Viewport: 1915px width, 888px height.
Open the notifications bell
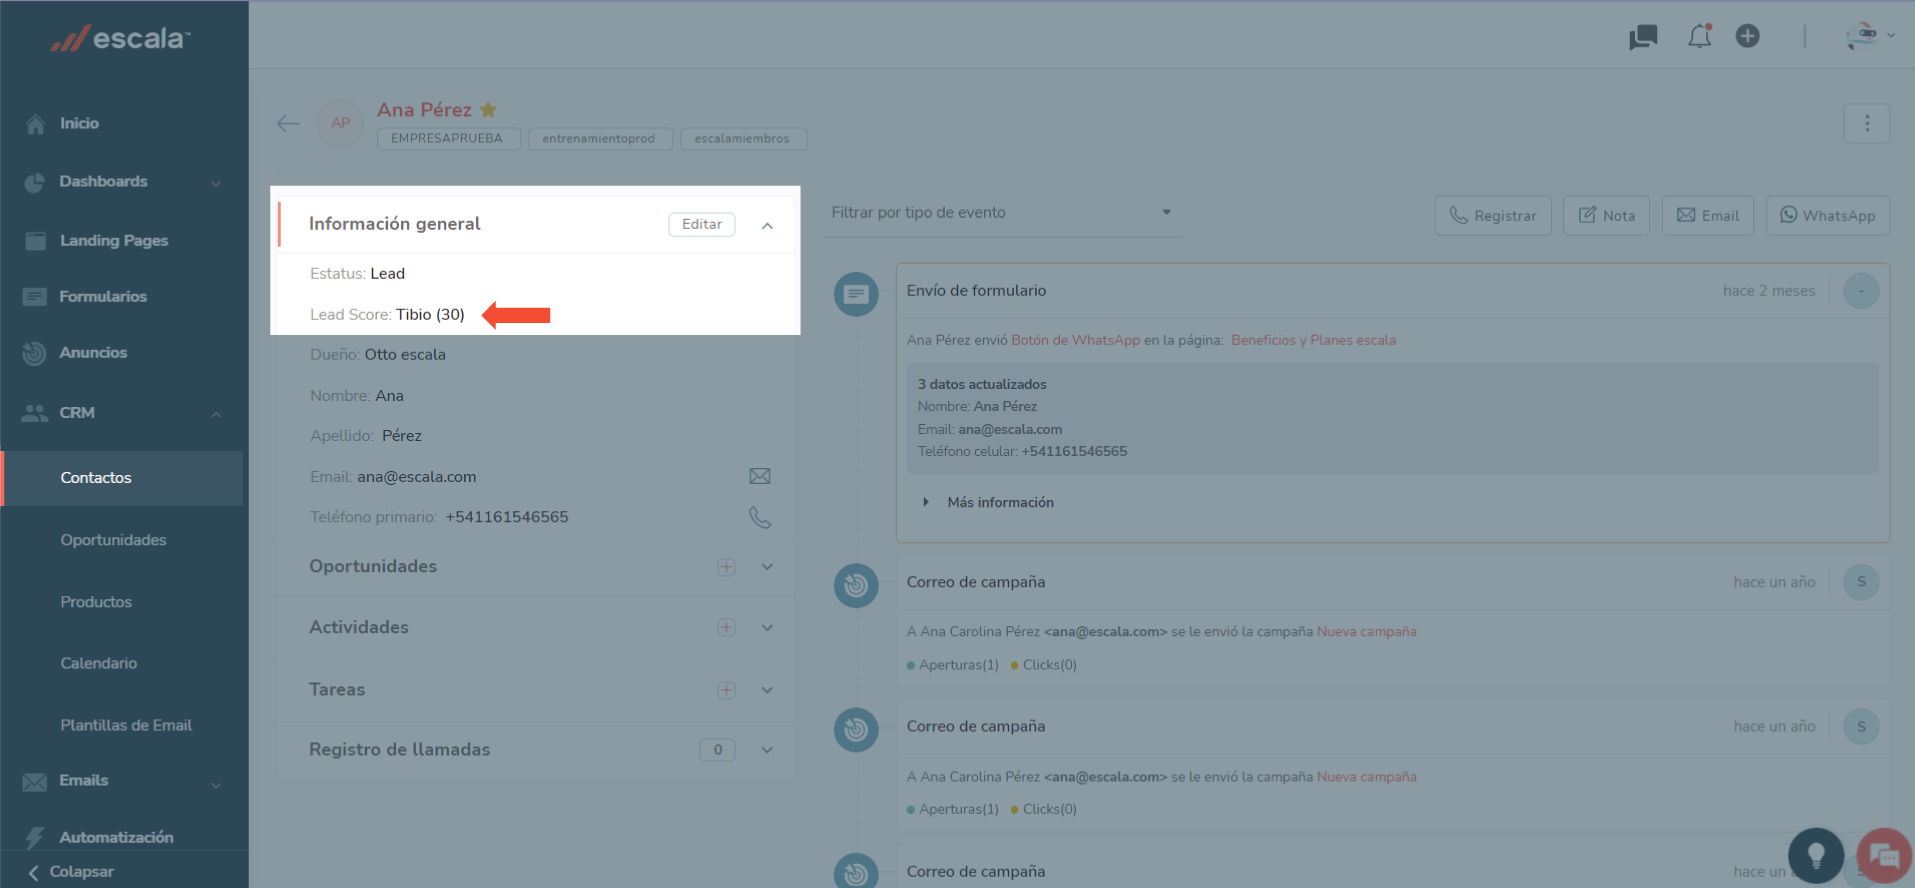tap(1700, 37)
